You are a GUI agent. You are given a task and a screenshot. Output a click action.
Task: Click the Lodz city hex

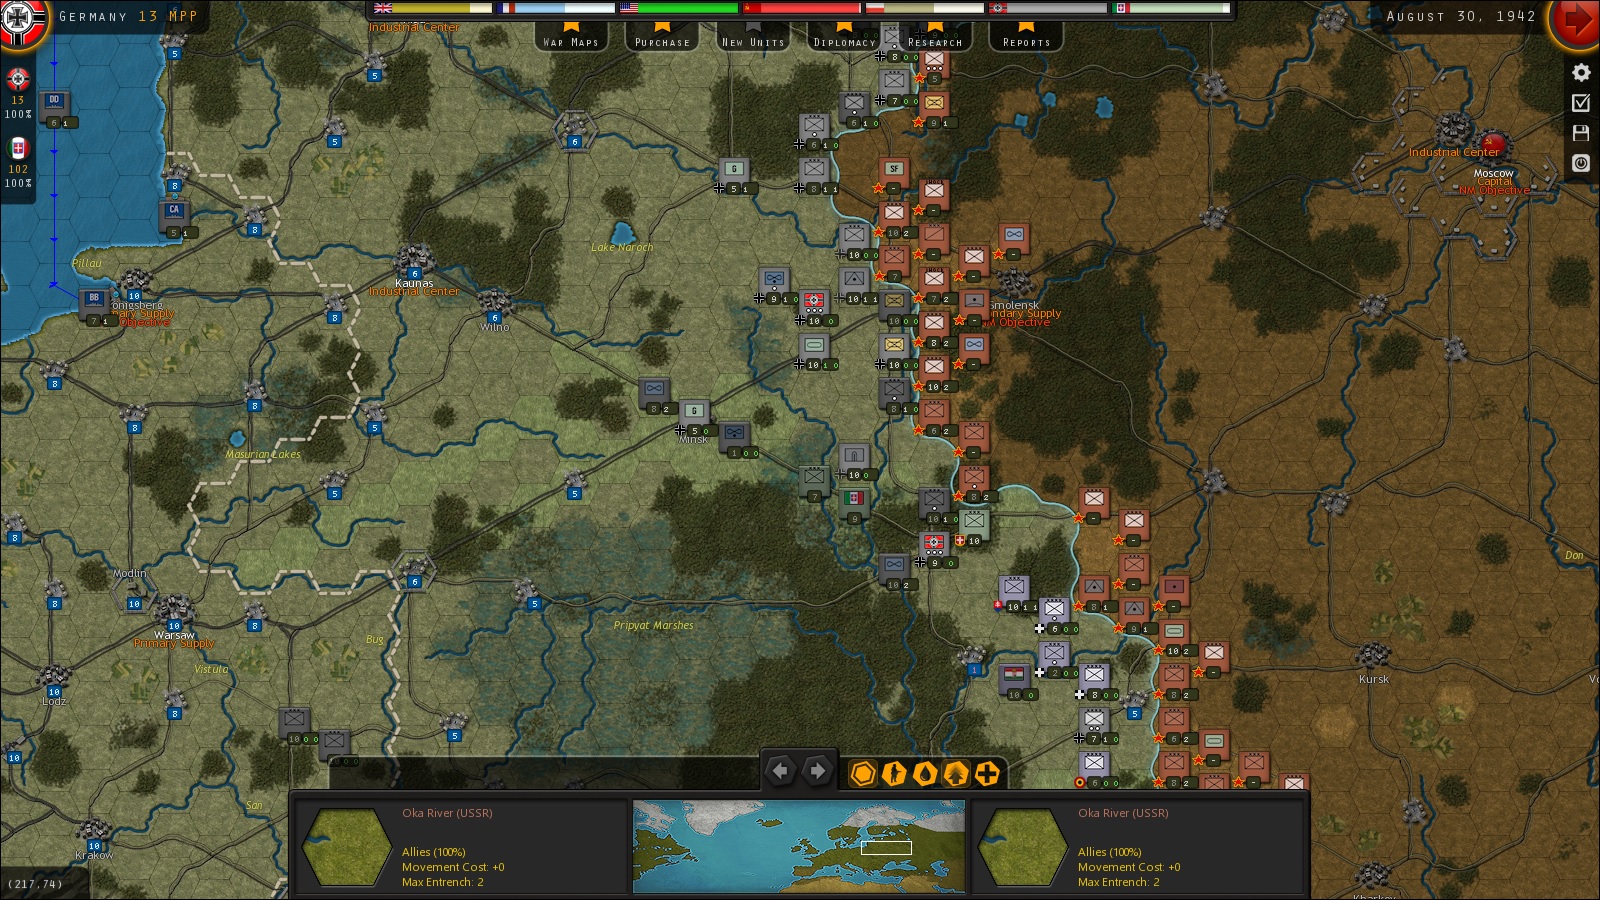click(54, 678)
